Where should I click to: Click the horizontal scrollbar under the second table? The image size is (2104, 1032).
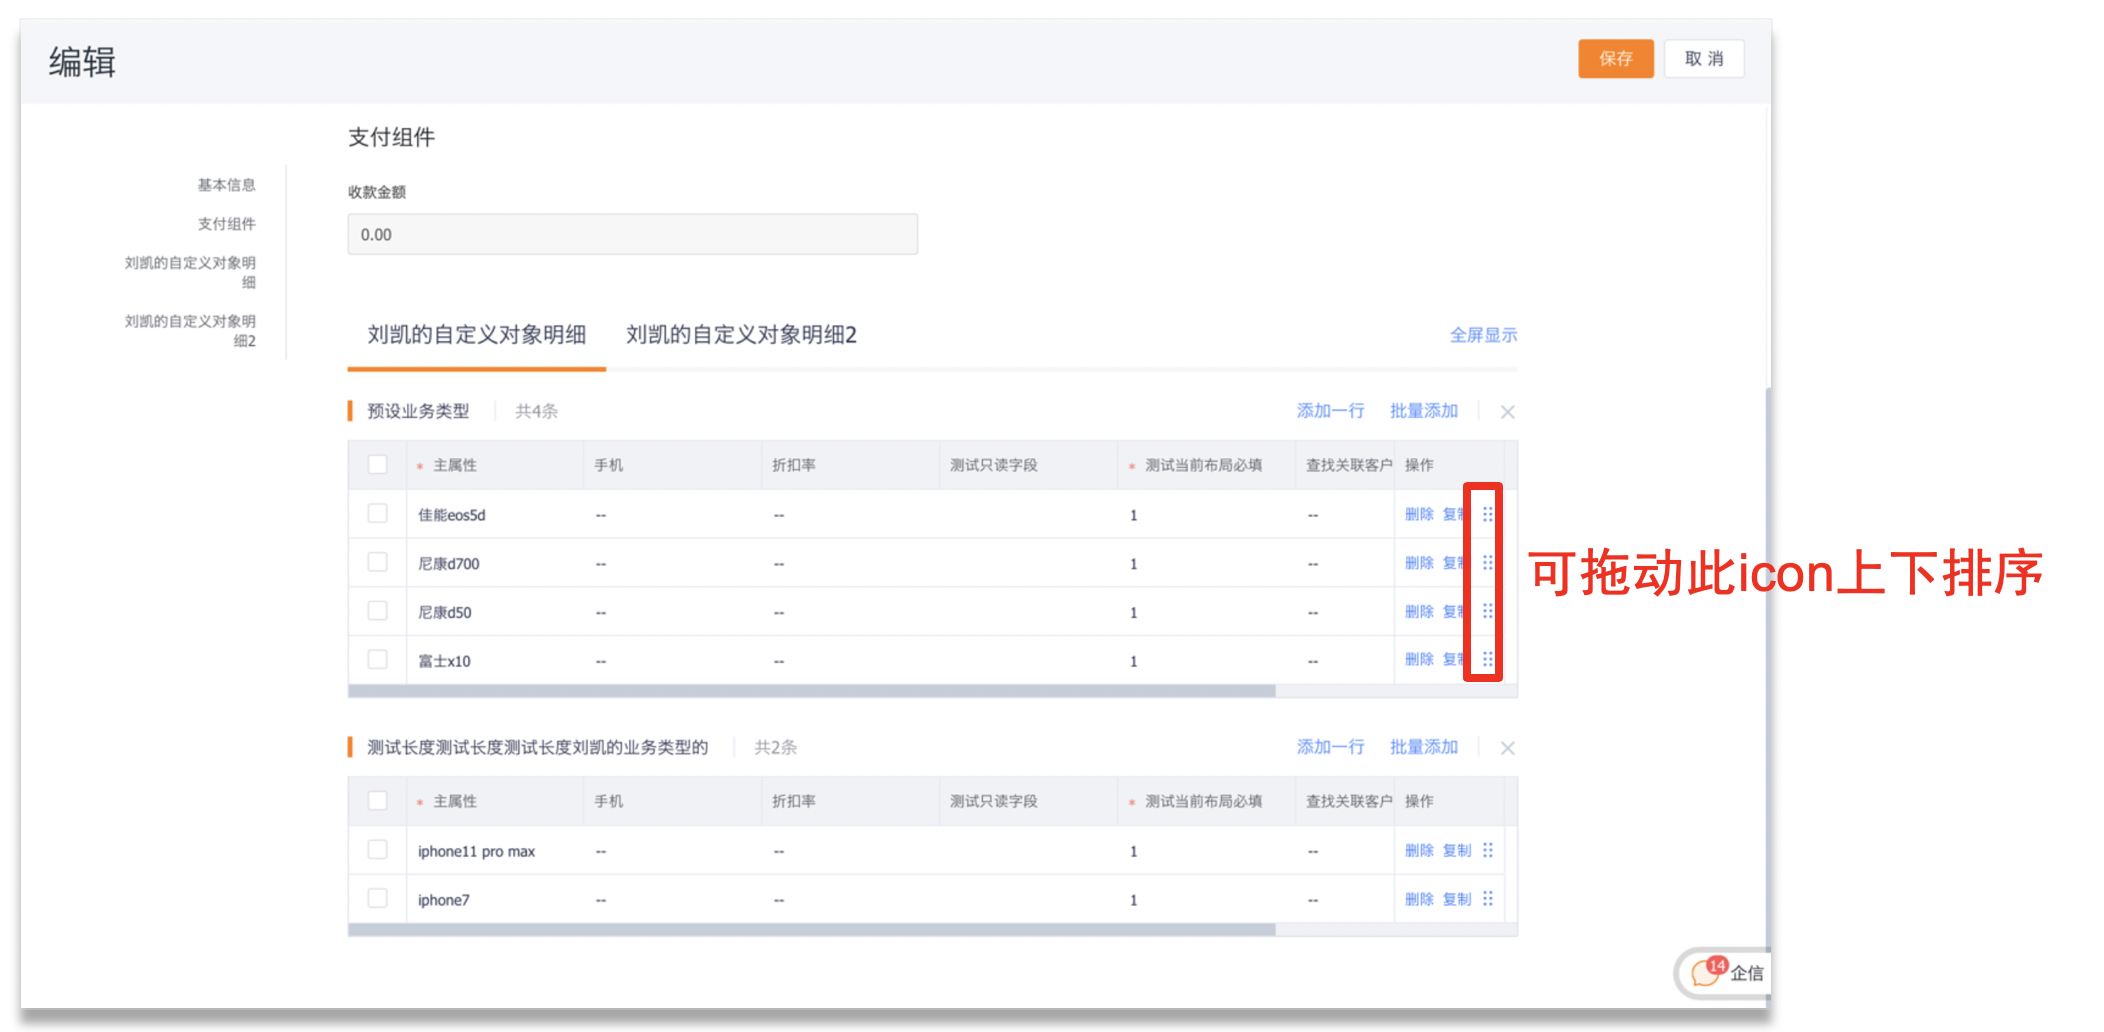(x=811, y=930)
